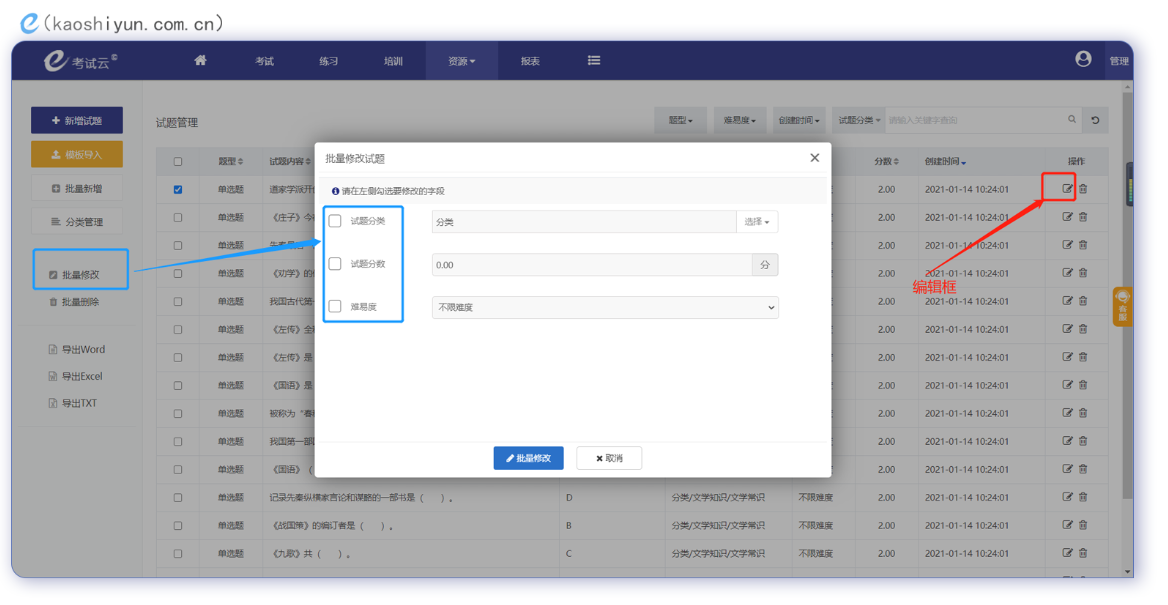Viewport: 1168px width, 605px height.
Task: Open the 选择 category dropdown
Action: [x=757, y=222]
